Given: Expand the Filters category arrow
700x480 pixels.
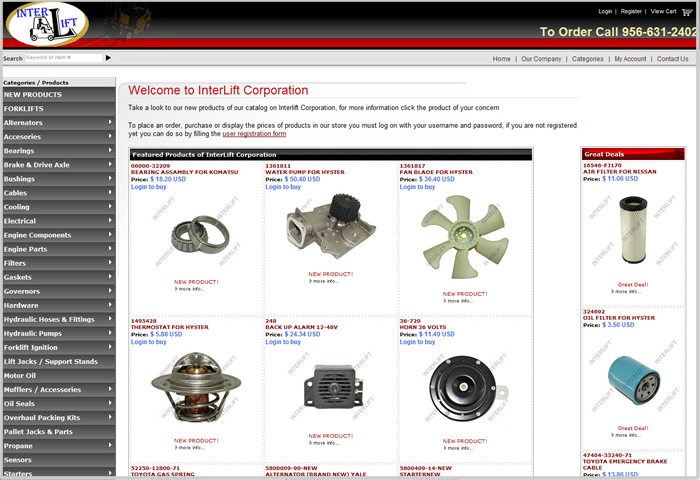Looking at the screenshot, I should pyautogui.click(x=110, y=263).
